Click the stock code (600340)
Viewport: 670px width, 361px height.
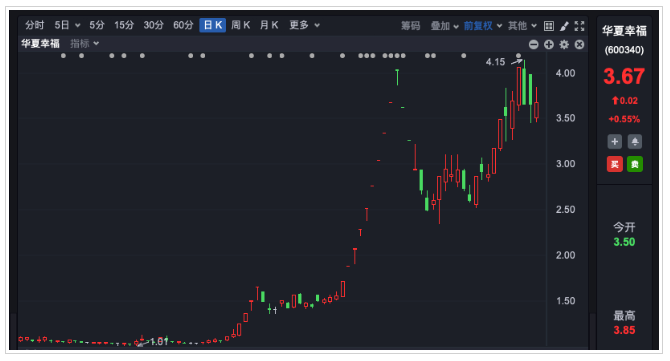pos(624,50)
